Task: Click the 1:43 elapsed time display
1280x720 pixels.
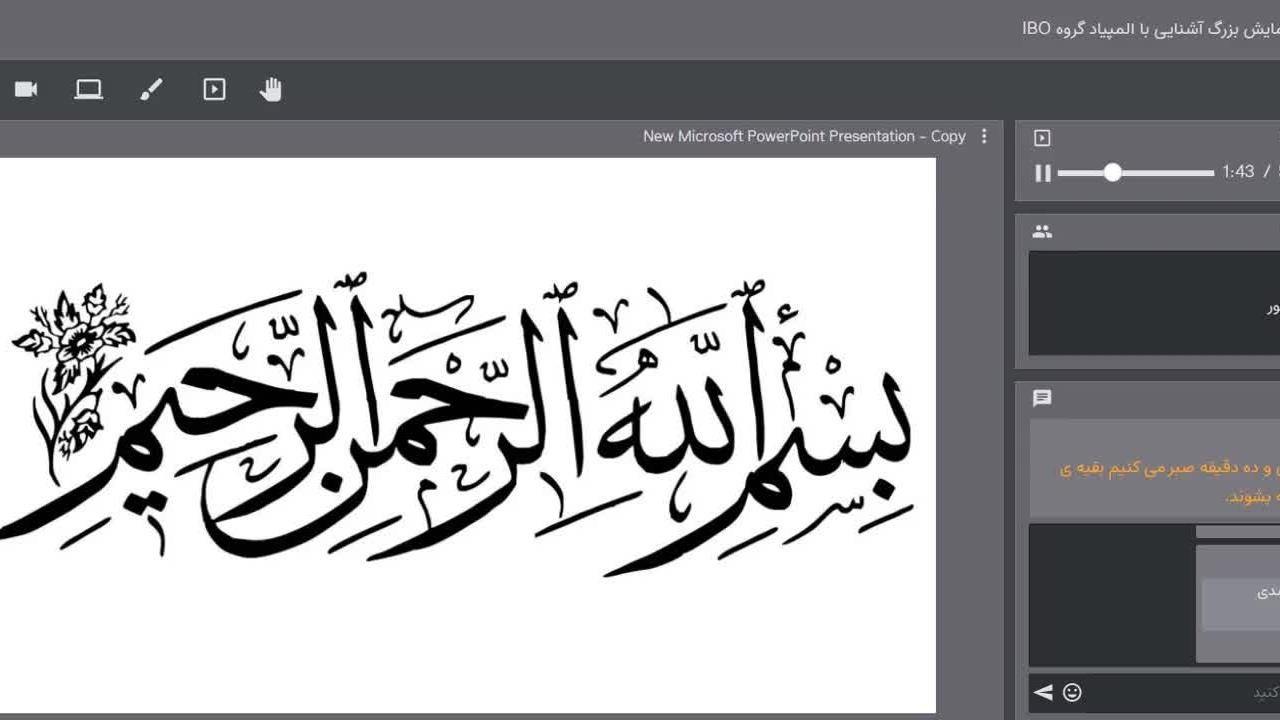Action: [x=1238, y=172]
